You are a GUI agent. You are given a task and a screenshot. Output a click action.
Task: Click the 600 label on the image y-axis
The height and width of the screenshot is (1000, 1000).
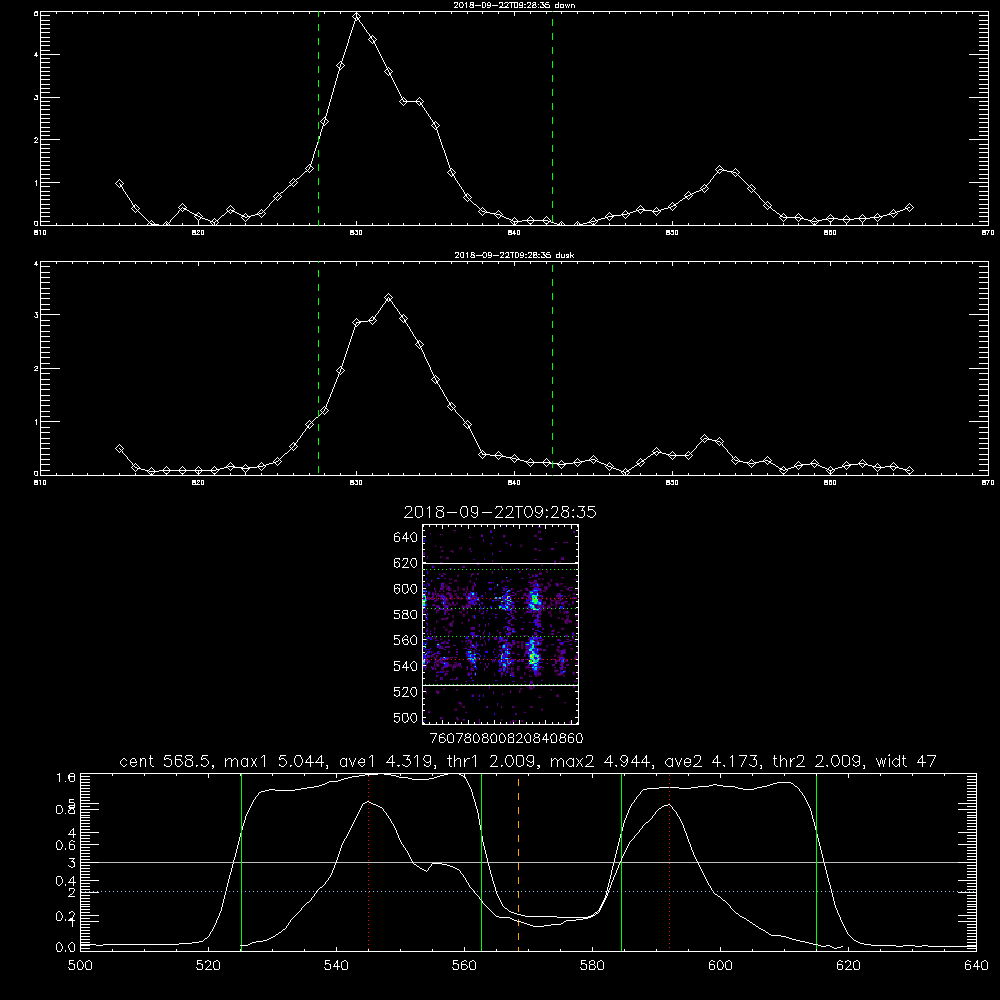(x=405, y=589)
